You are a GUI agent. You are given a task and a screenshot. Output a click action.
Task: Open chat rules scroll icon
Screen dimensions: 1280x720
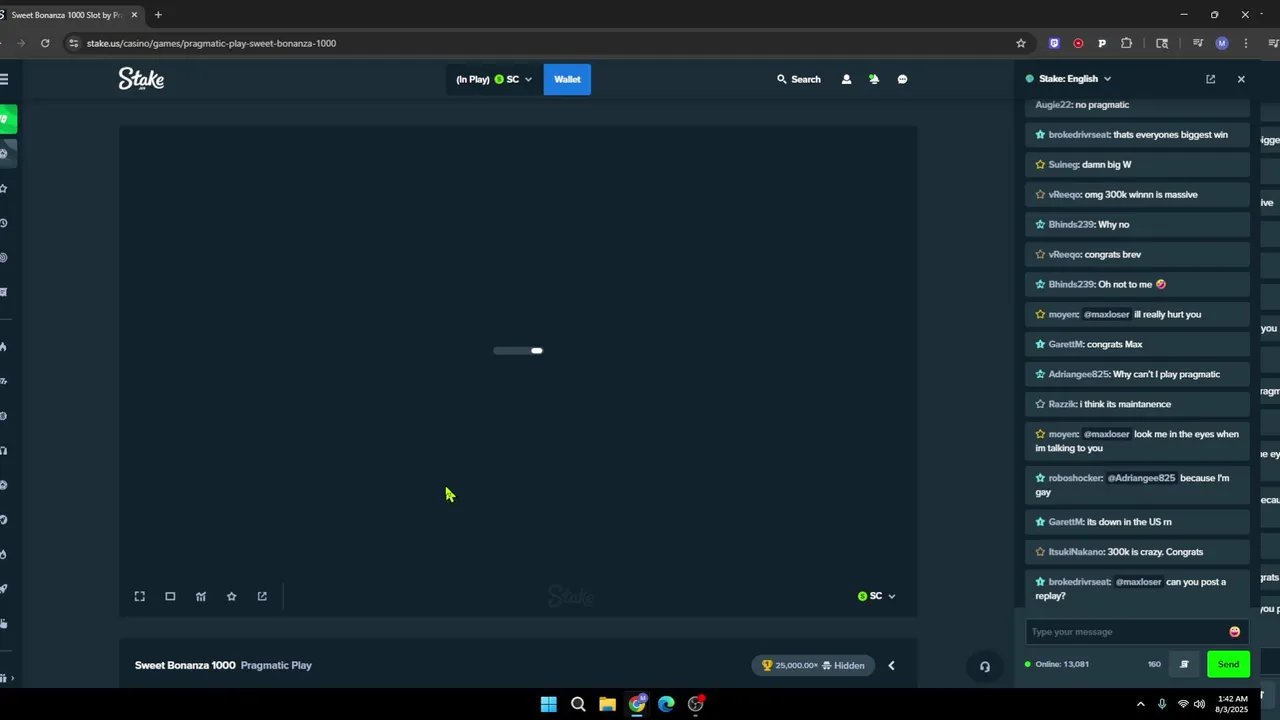(1184, 664)
